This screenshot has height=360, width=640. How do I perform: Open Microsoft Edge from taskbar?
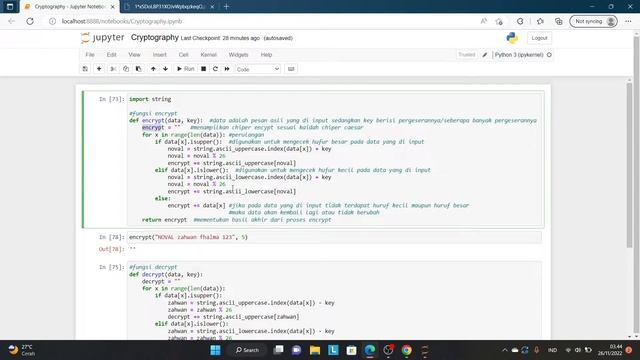click(370, 350)
